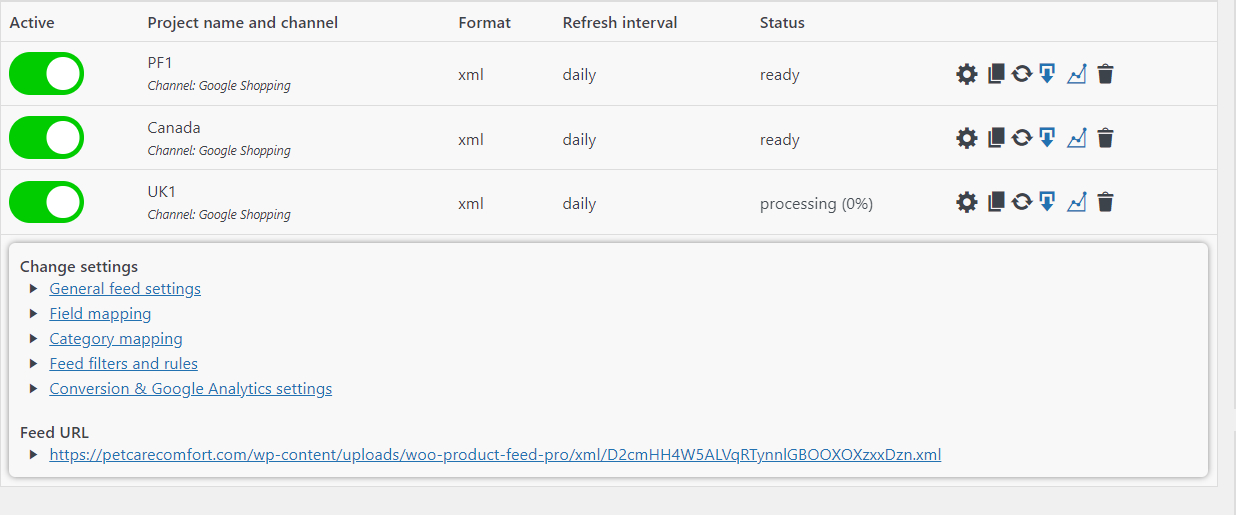Click the Refresh interval column header
The height and width of the screenshot is (515, 1236).
[620, 22]
